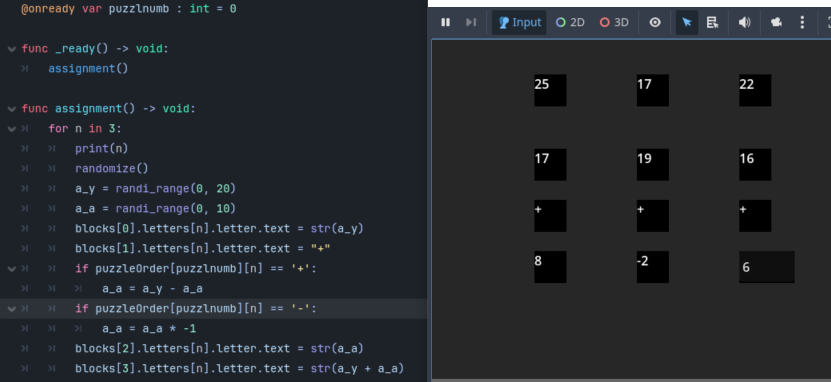This screenshot has height=382, width=831.
Task: Click the plus block above the 8
Action: [550, 216]
